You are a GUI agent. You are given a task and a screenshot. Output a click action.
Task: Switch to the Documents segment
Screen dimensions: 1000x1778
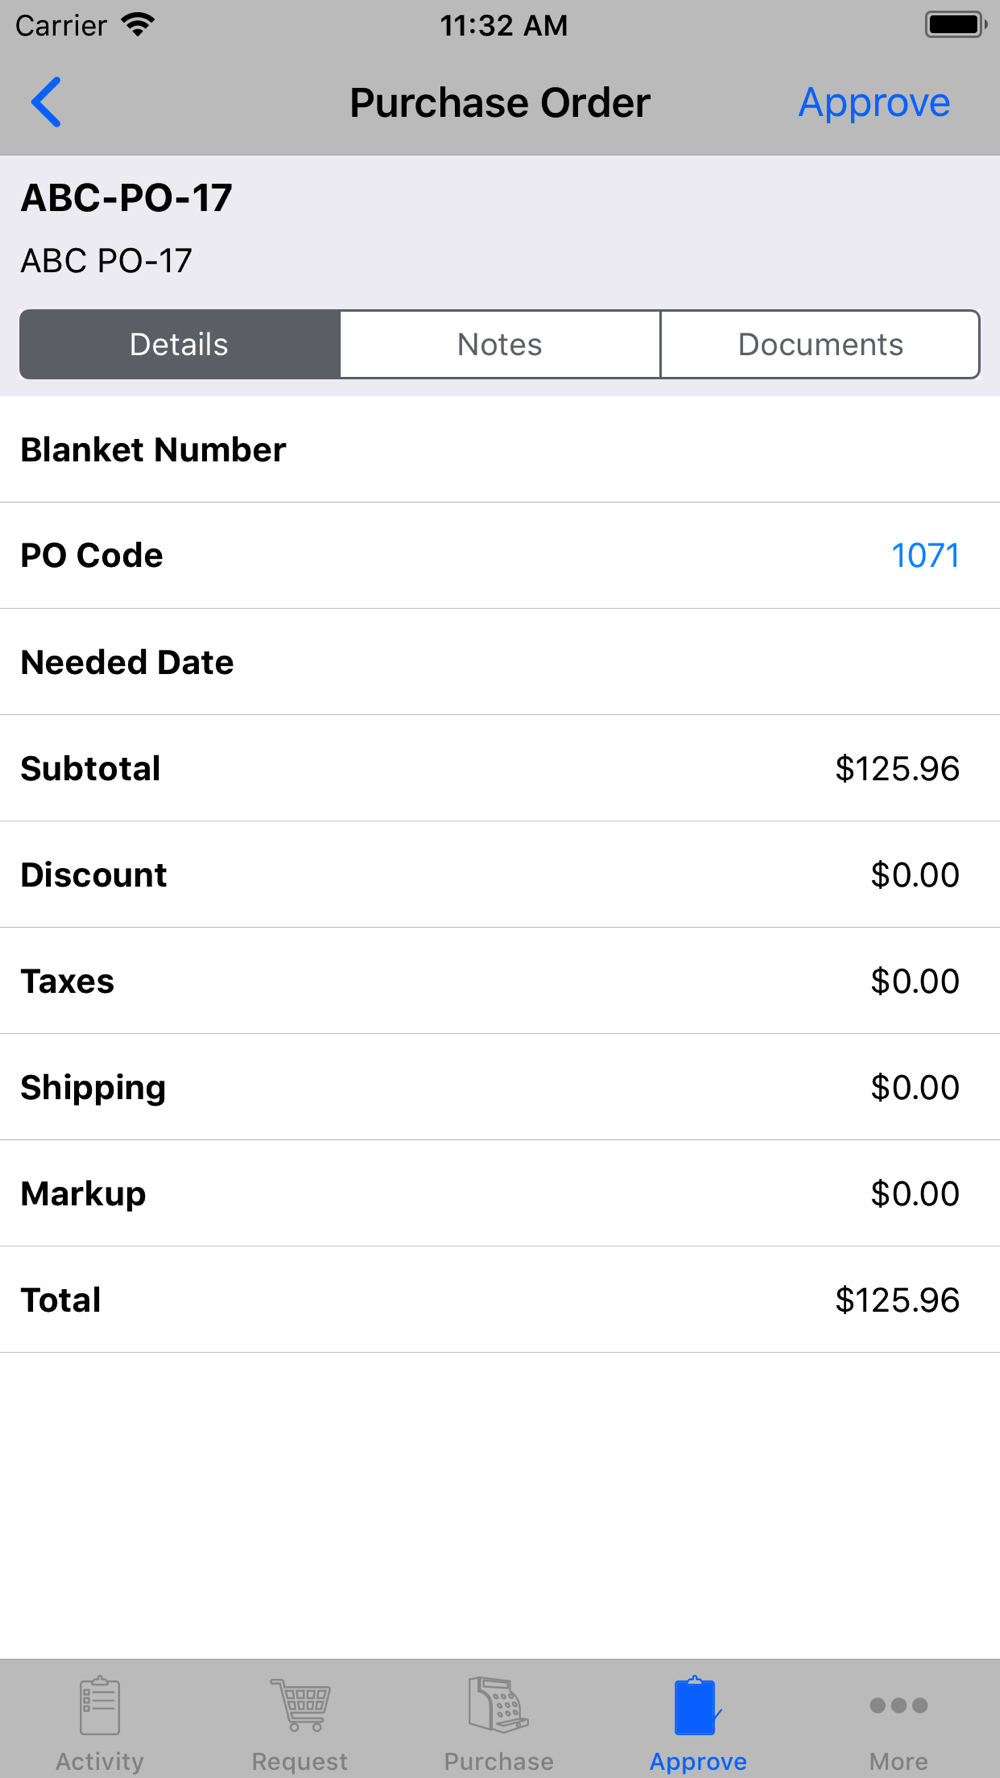coord(820,345)
